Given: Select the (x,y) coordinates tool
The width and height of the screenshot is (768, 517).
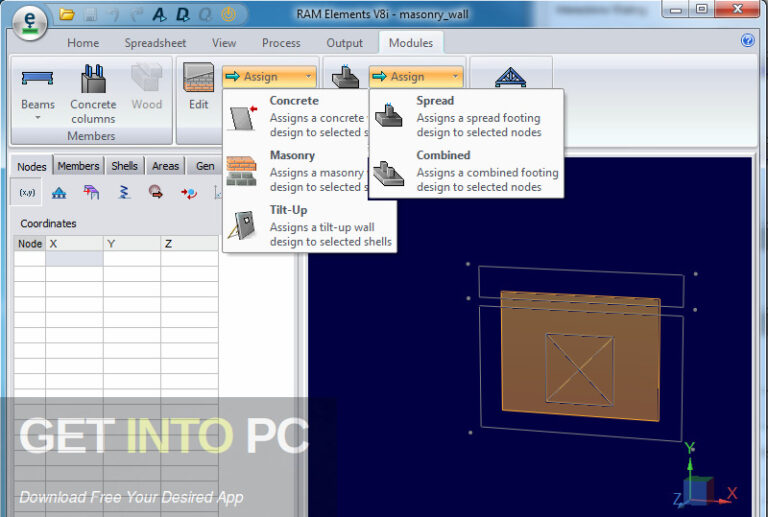Looking at the screenshot, I should [27, 192].
